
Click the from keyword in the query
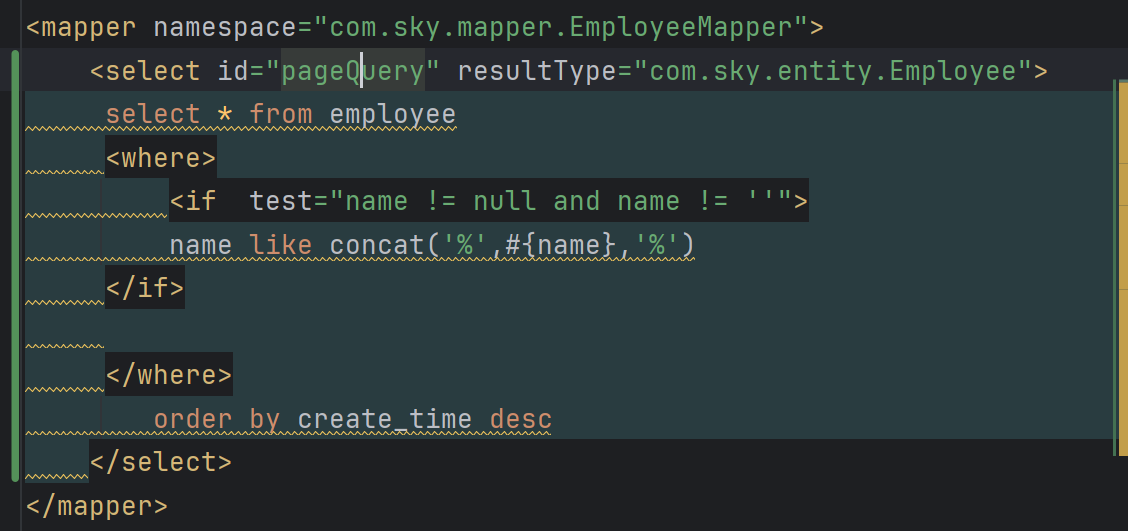[281, 114]
